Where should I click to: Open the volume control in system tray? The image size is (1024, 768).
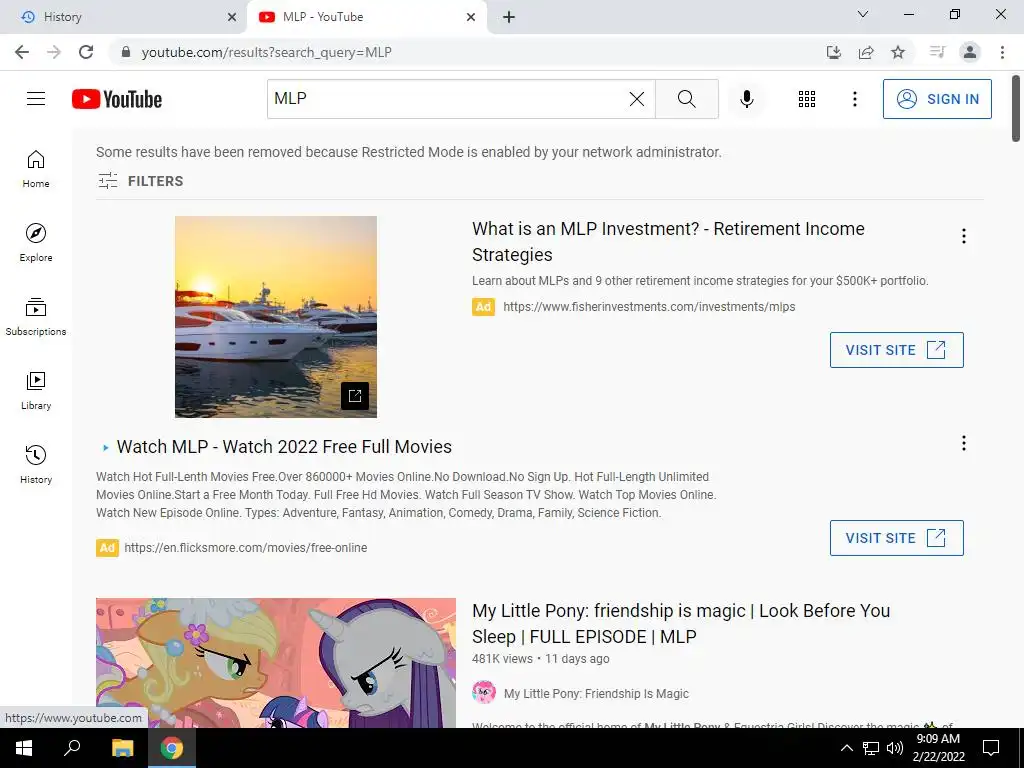click(895, 748)
